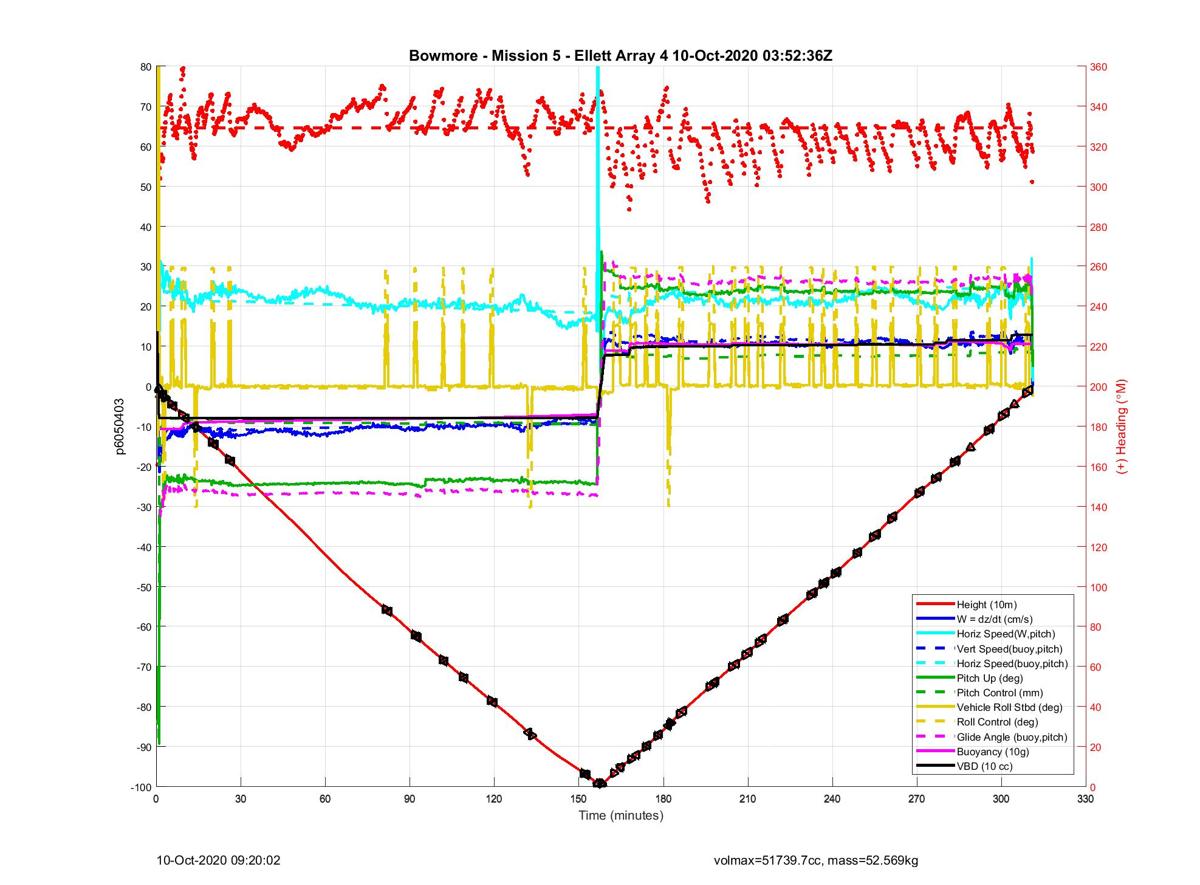1200x885 pixels.
Task: Click the cyan line sample beside 'Horiz Speed(W,pitch)'
Action: click(935, 634)
